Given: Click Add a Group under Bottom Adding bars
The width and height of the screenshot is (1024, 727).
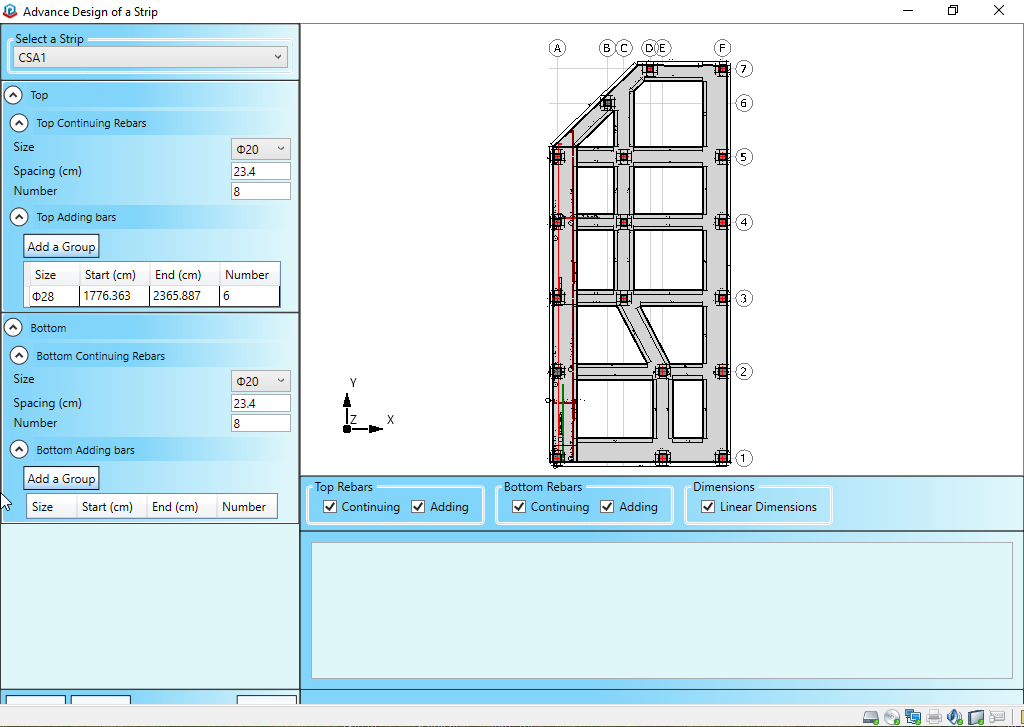Looking at the screenshot, I should coord(61,478).
